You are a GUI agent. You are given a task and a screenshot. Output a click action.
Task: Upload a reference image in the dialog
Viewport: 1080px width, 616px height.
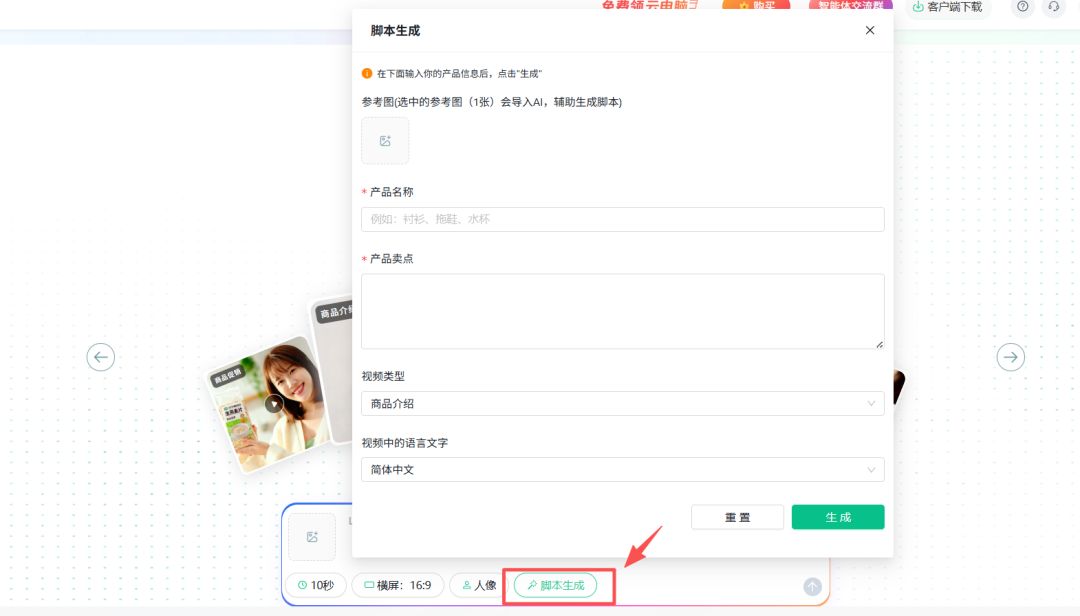pyautogui.click(x=385, y=141)
